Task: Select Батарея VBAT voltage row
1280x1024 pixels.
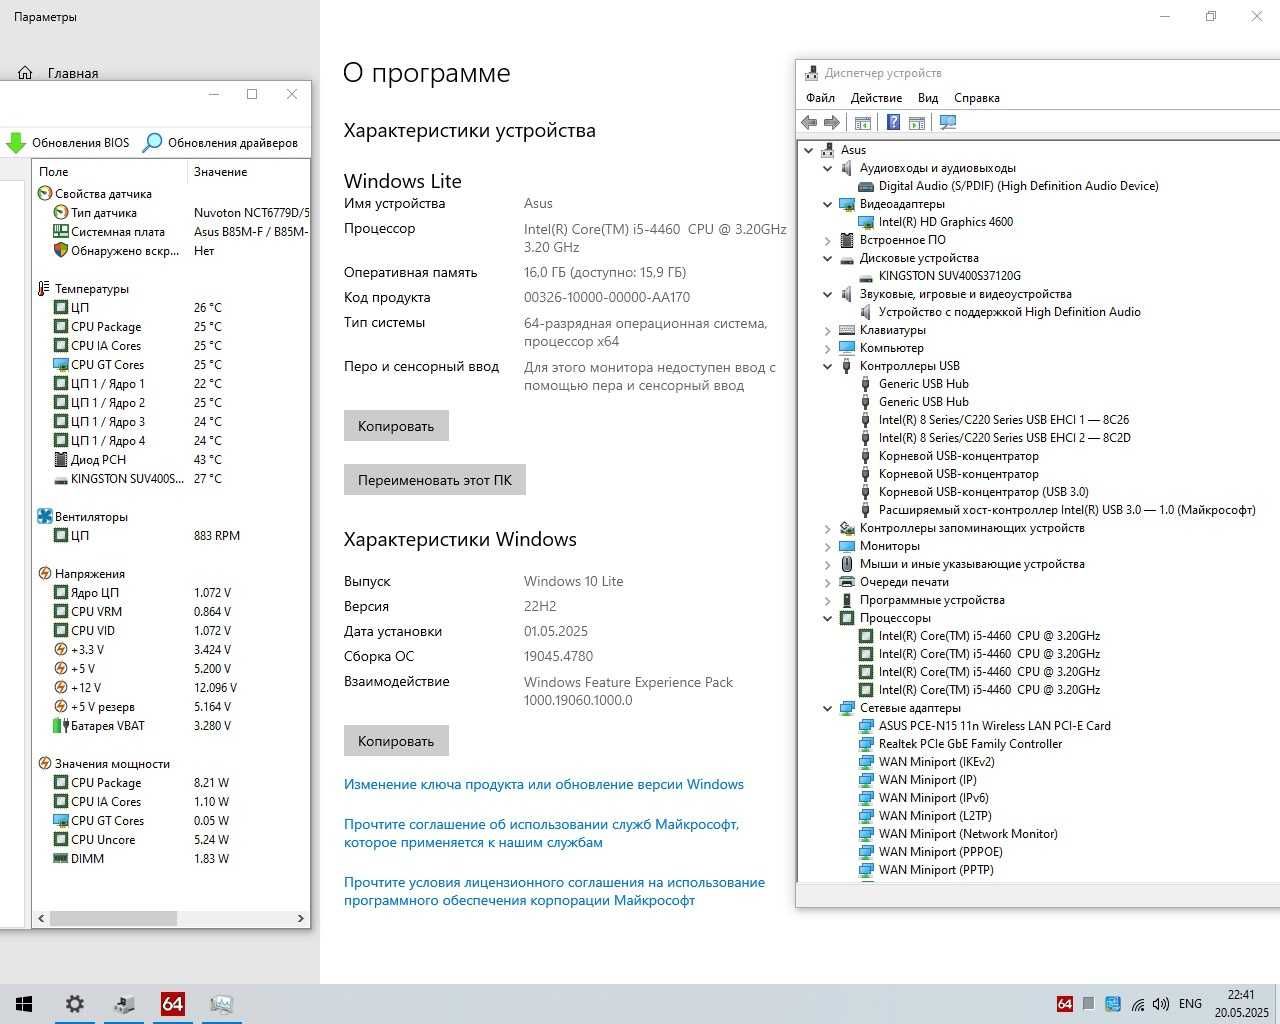Action: (x=171, y=726)
